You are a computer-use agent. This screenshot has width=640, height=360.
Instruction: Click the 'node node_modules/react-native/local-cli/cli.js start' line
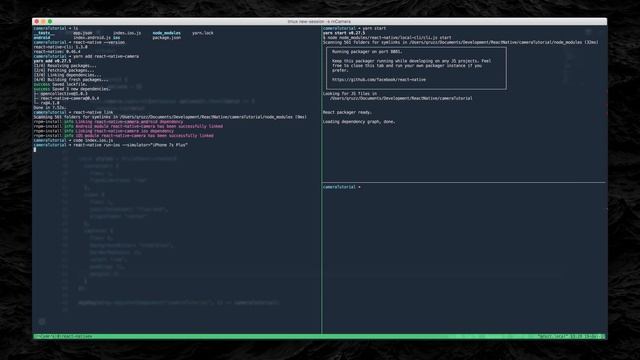click(387, 38)
